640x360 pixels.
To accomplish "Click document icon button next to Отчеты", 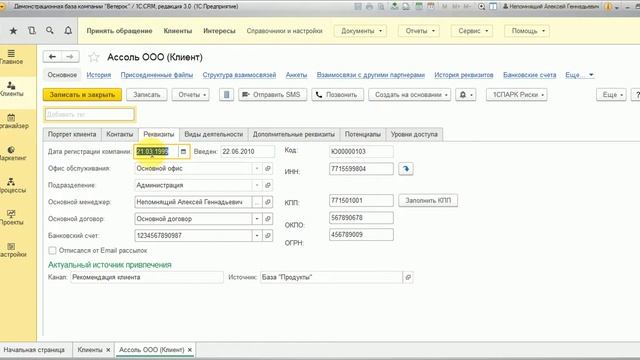I will [x=227, y=95].
